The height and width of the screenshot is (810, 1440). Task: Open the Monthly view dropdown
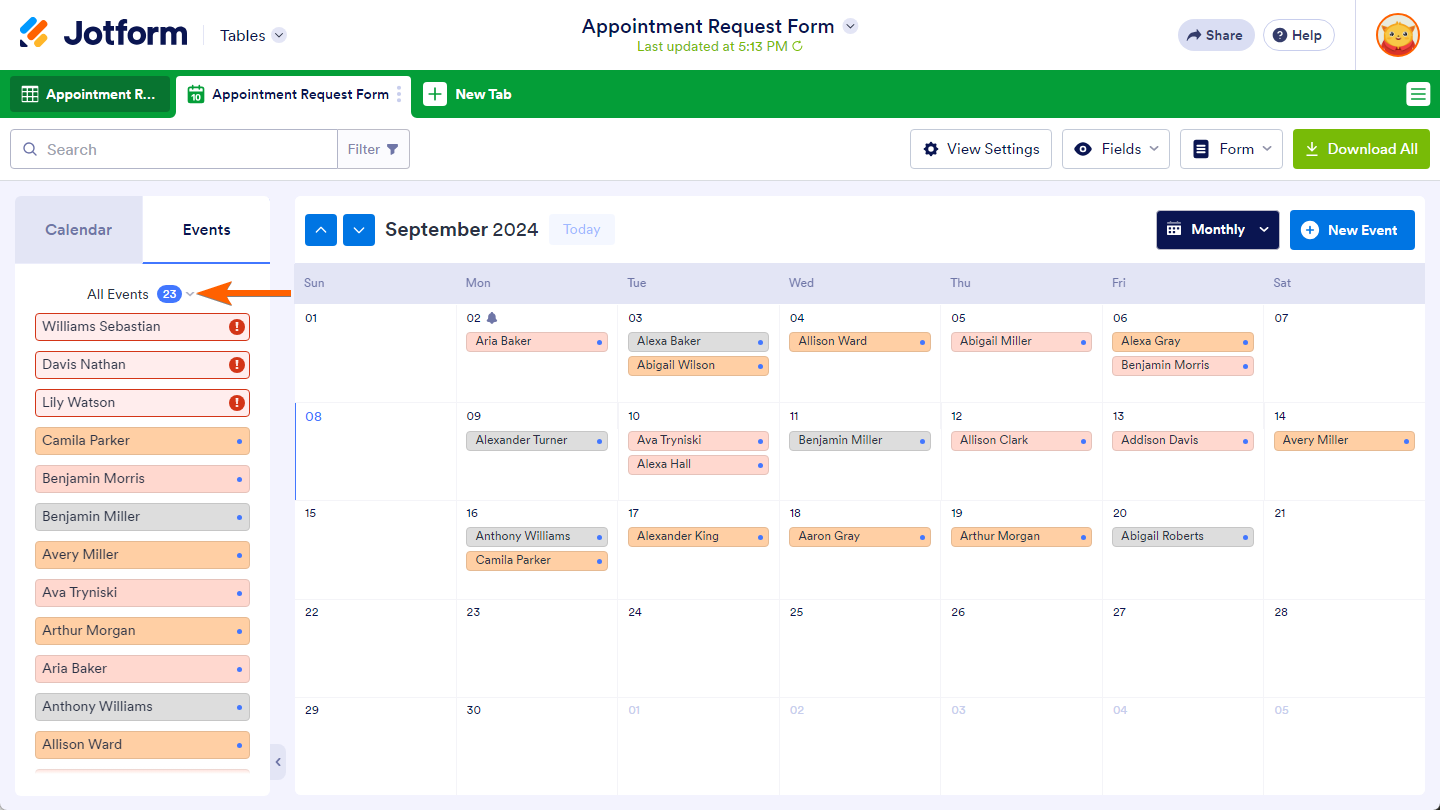point(1218,230)
